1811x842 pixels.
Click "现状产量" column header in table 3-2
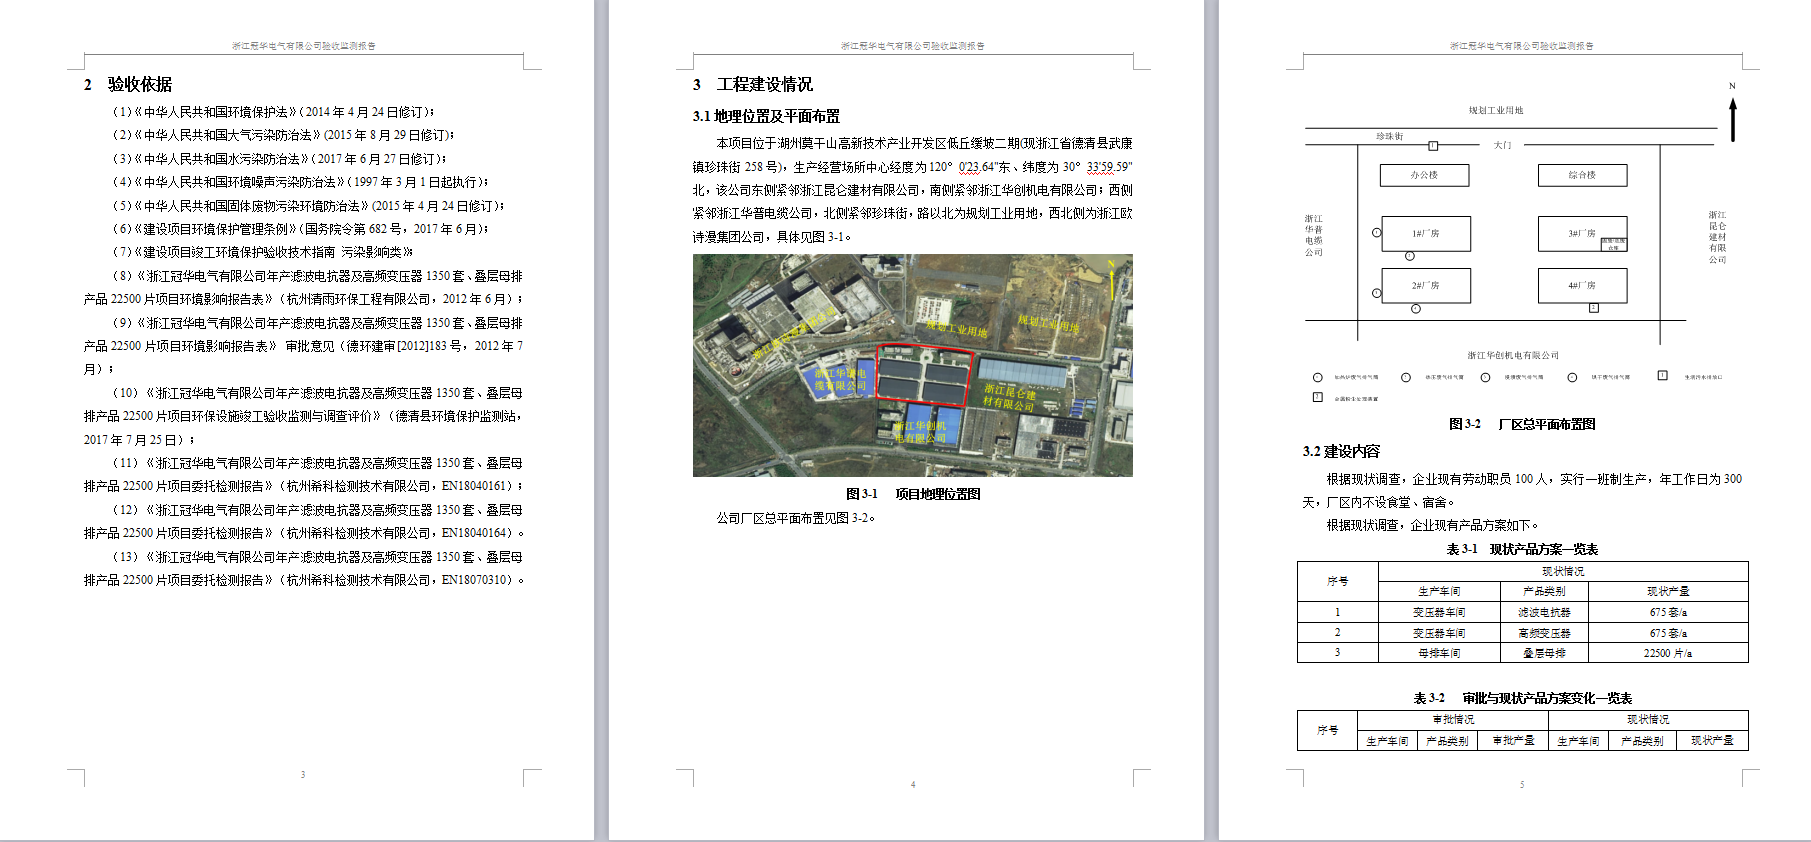click(x=1712, y=741)
